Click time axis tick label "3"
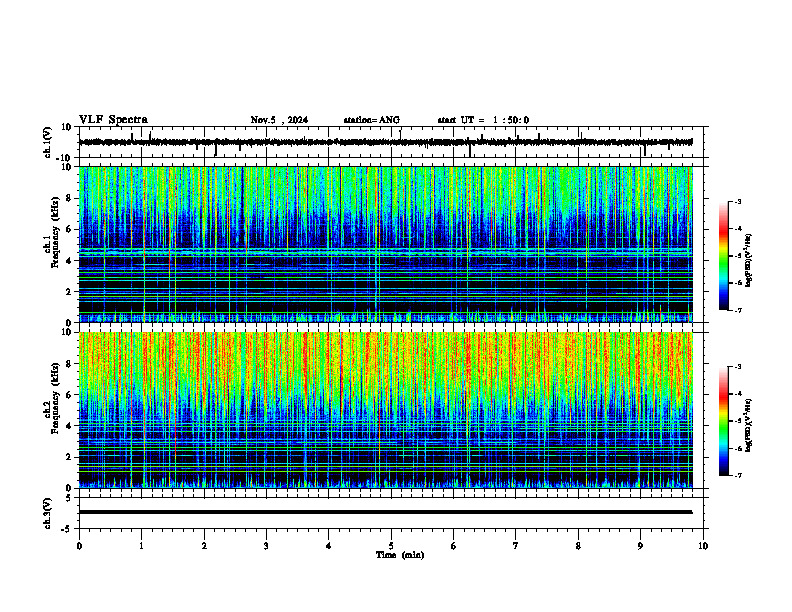The image size is (792, 612). [266, 546]
